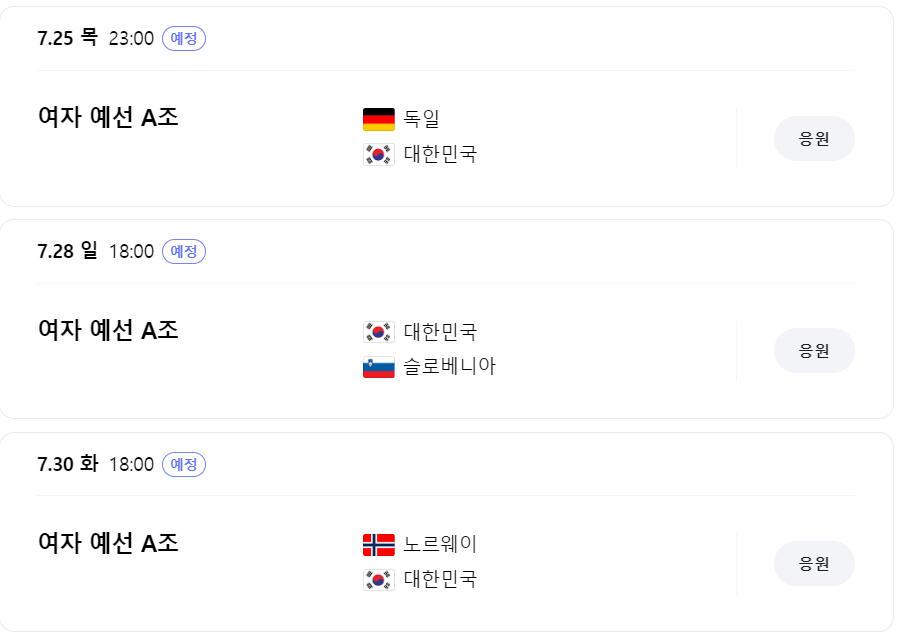Click 여자 예선 A조 title of 7.25 match
The width and height of the screenshot is (915, 643).
[x=108, y=117]
